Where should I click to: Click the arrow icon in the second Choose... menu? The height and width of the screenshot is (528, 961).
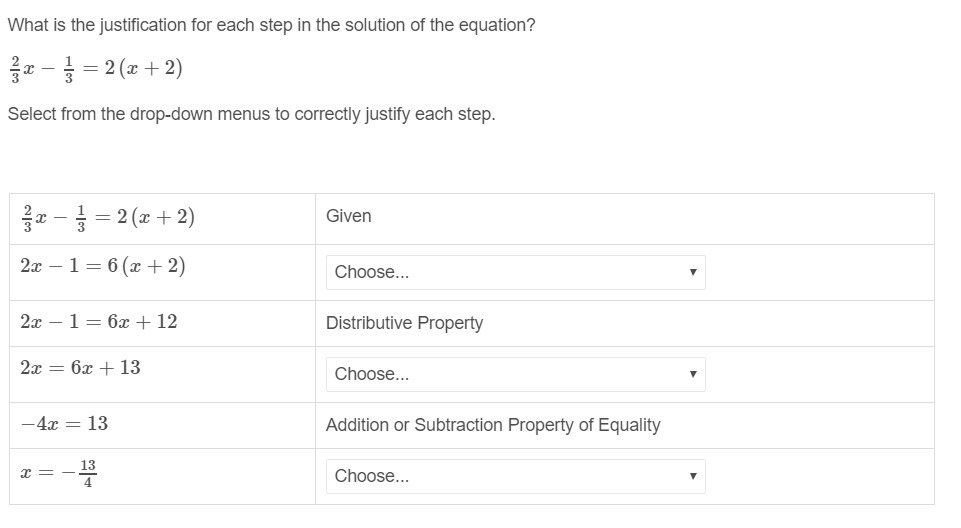click(692, 374)
